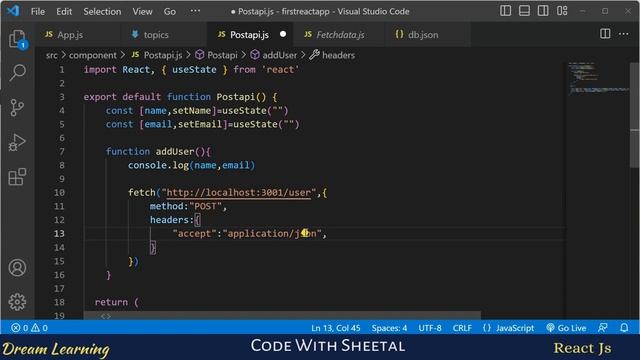Click line number 10 in gutter

[x=59, y=192]
